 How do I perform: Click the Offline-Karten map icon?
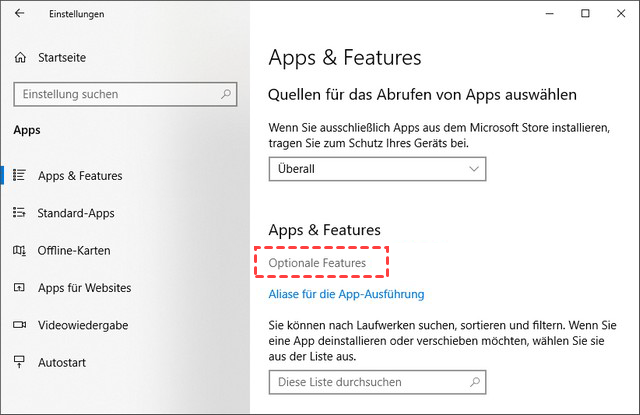click(20, 250)
